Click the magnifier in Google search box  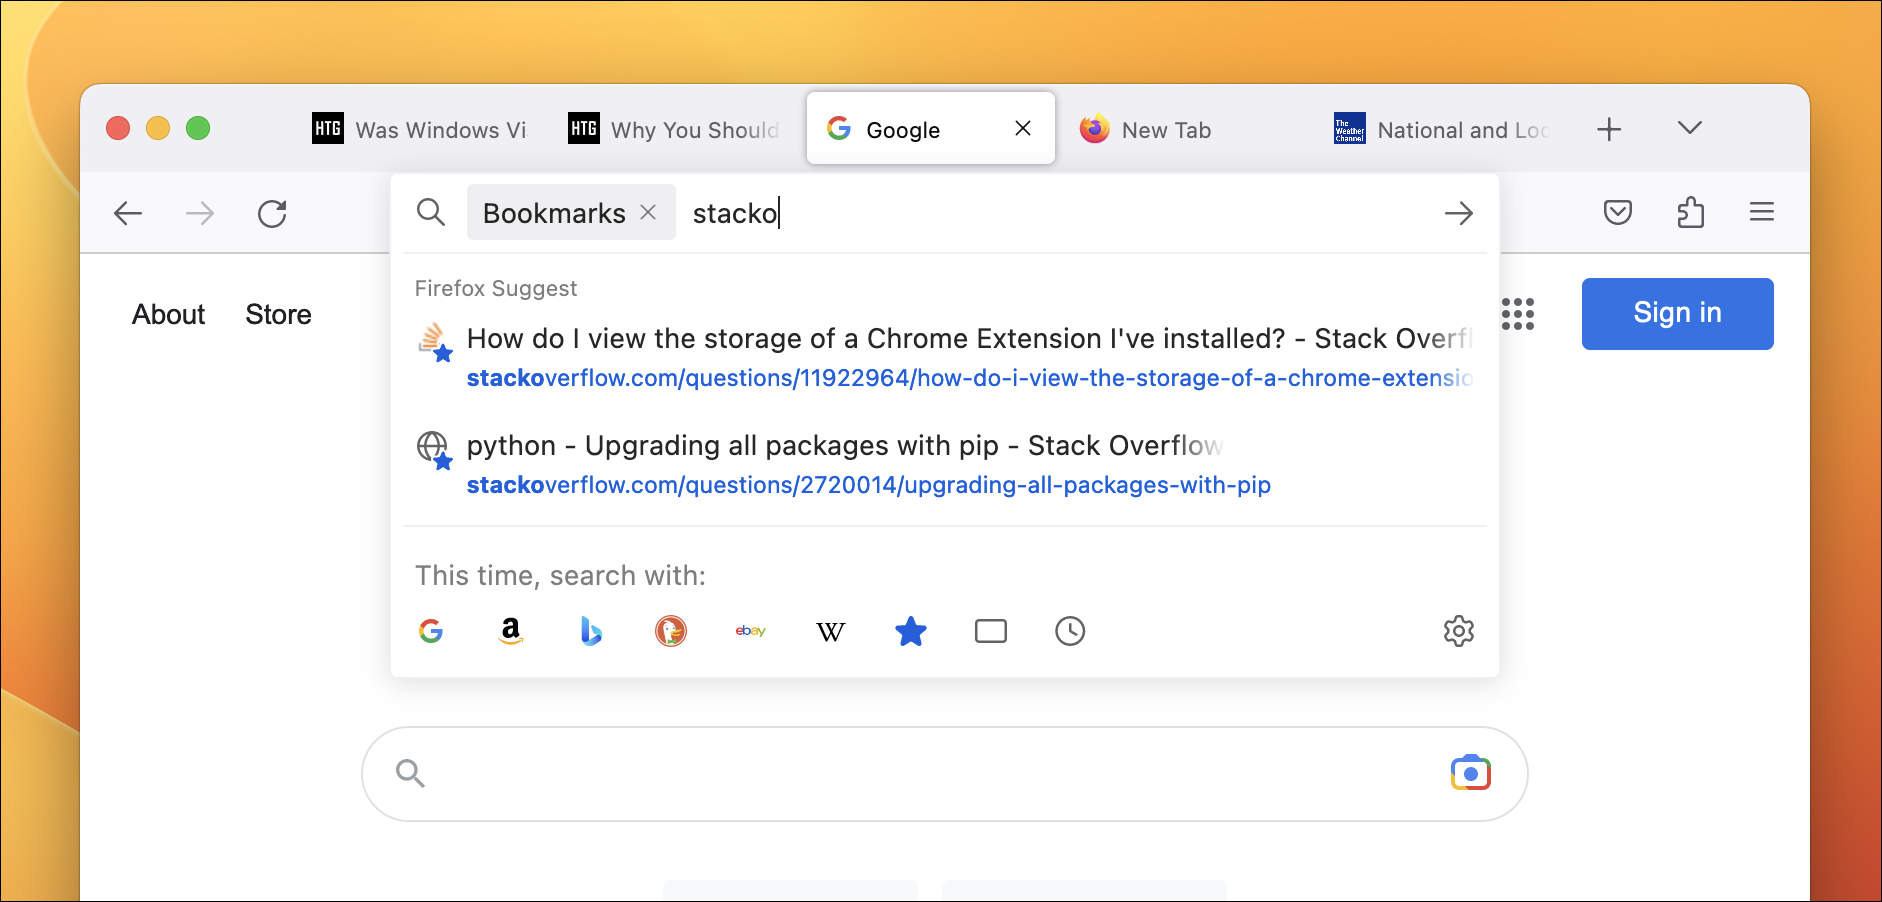411,773
